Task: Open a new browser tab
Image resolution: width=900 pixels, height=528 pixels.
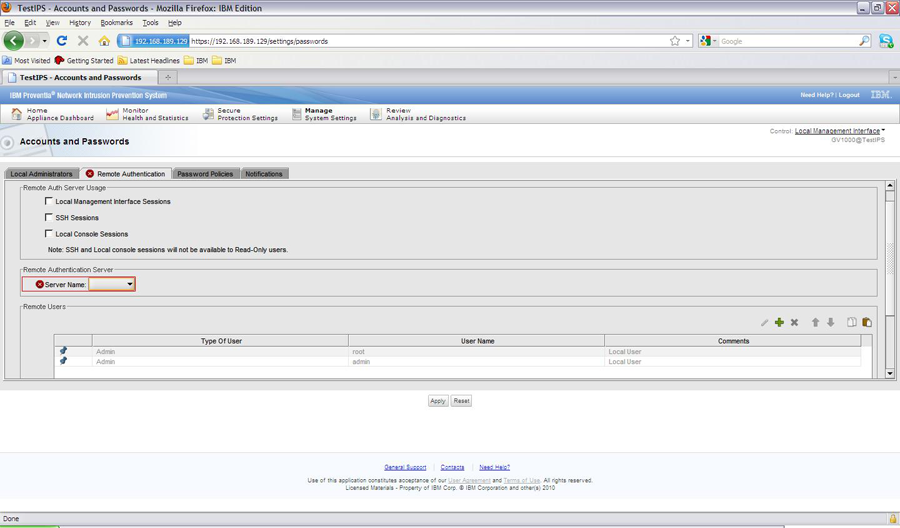Action: [168, 77]
